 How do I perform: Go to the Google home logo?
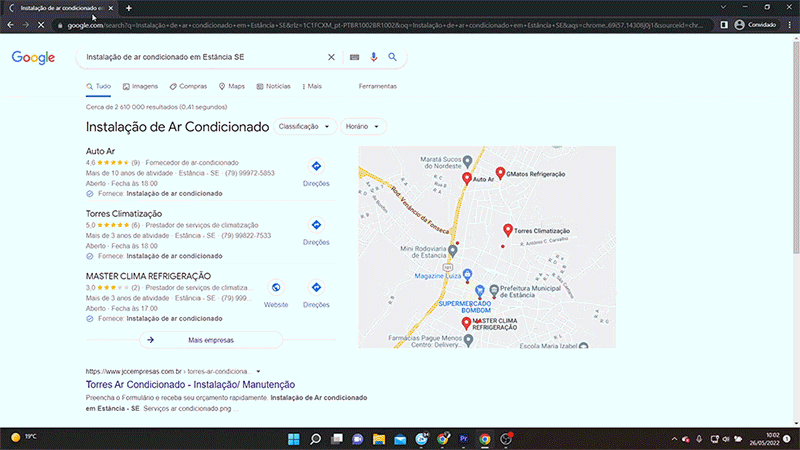point(33,58)
